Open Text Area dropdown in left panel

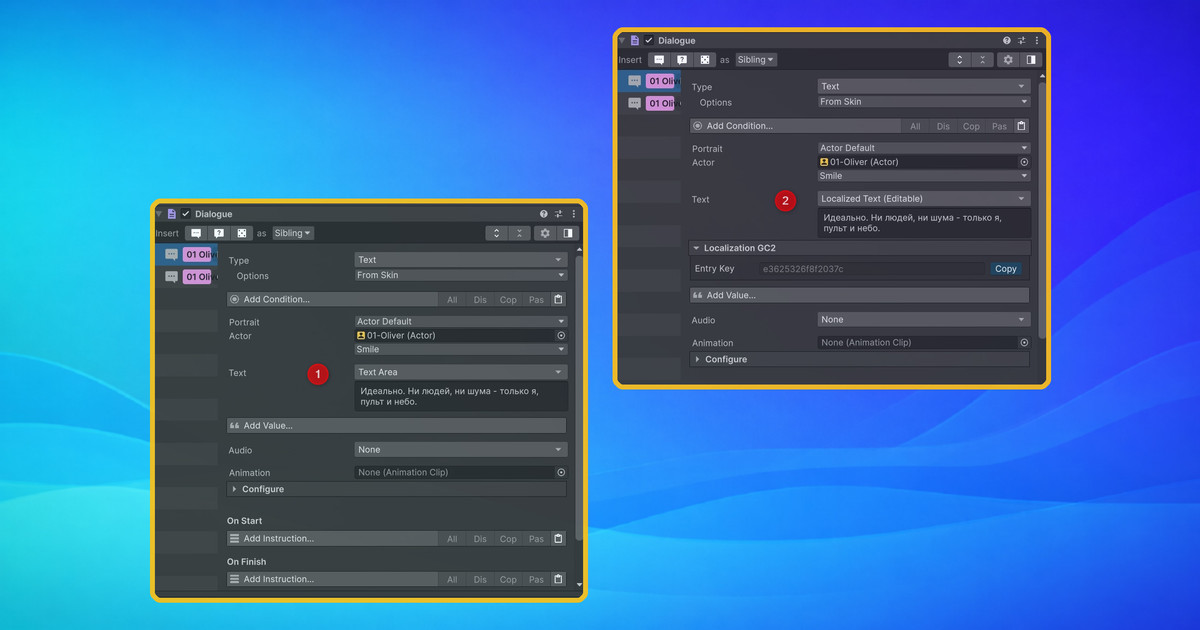pyautogui.click(x=461, y=372)
